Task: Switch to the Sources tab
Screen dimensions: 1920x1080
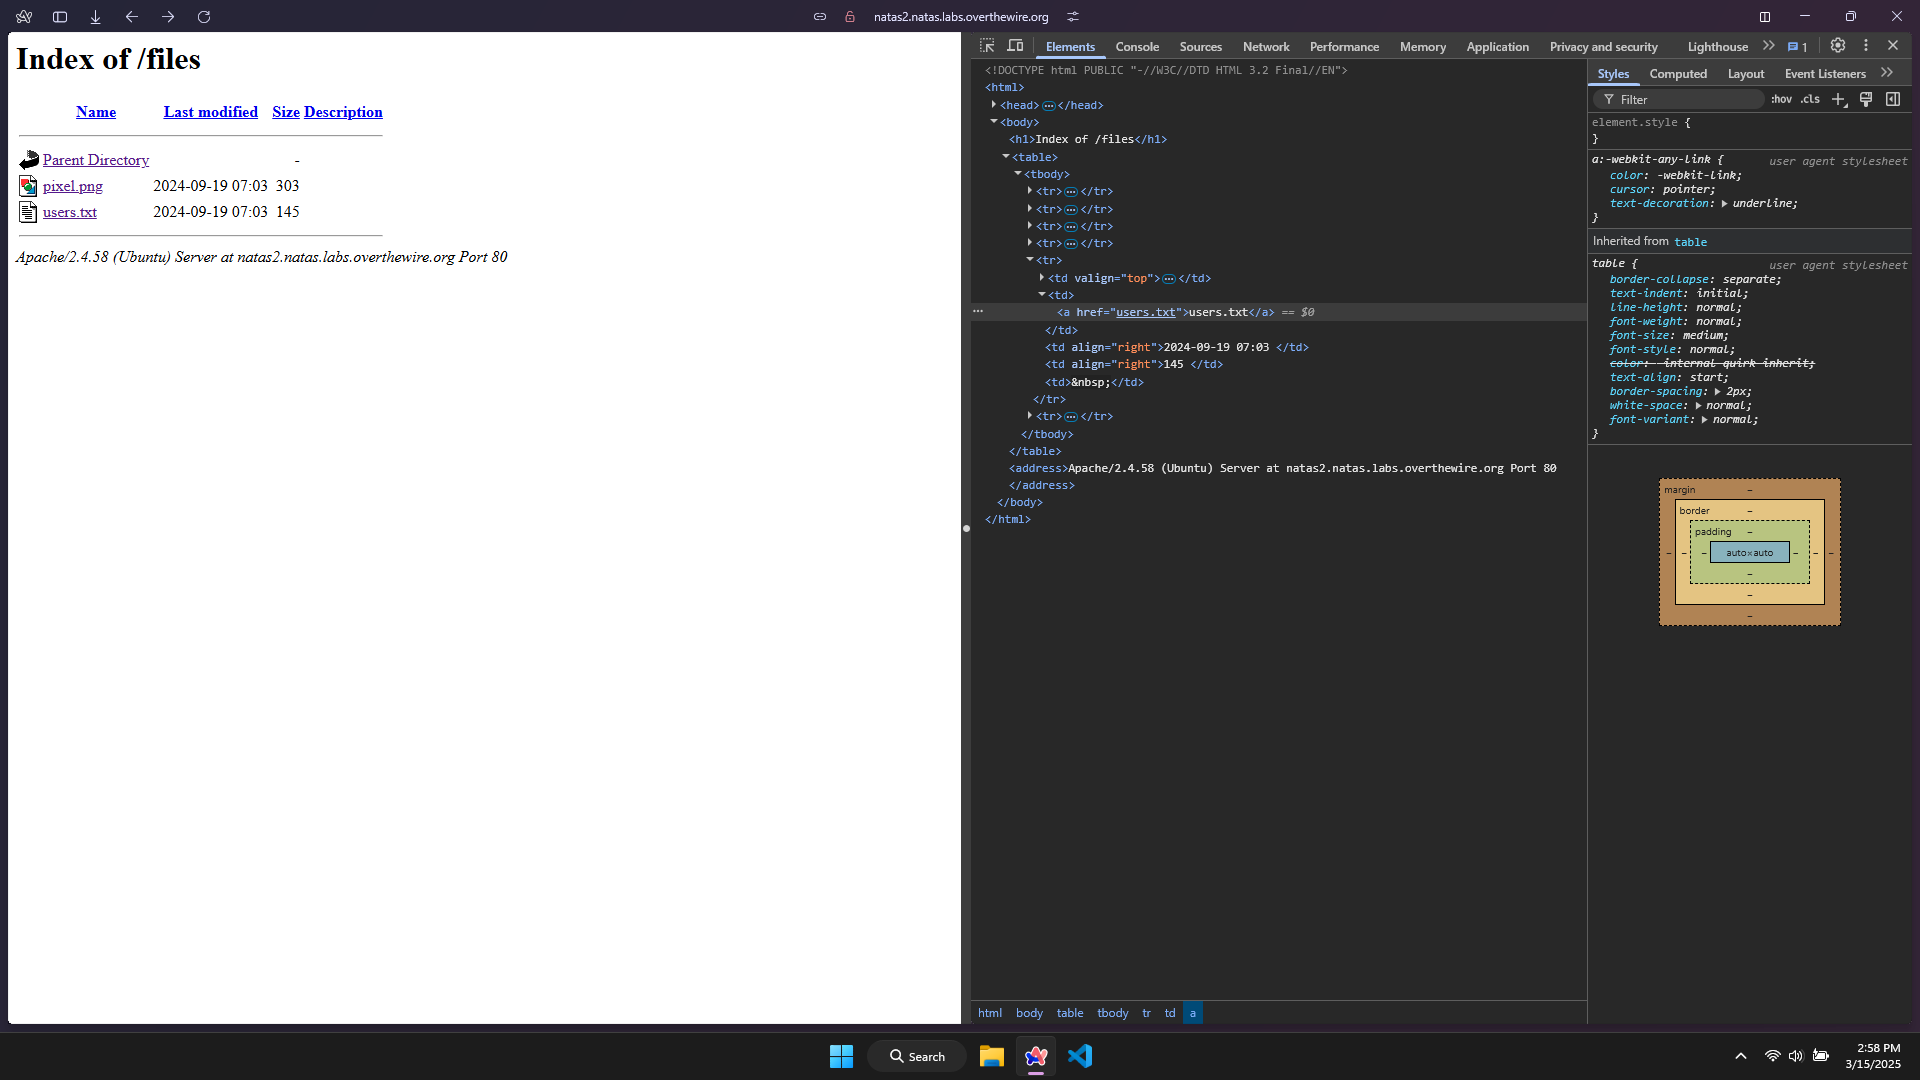Action: click(1201, 47)
